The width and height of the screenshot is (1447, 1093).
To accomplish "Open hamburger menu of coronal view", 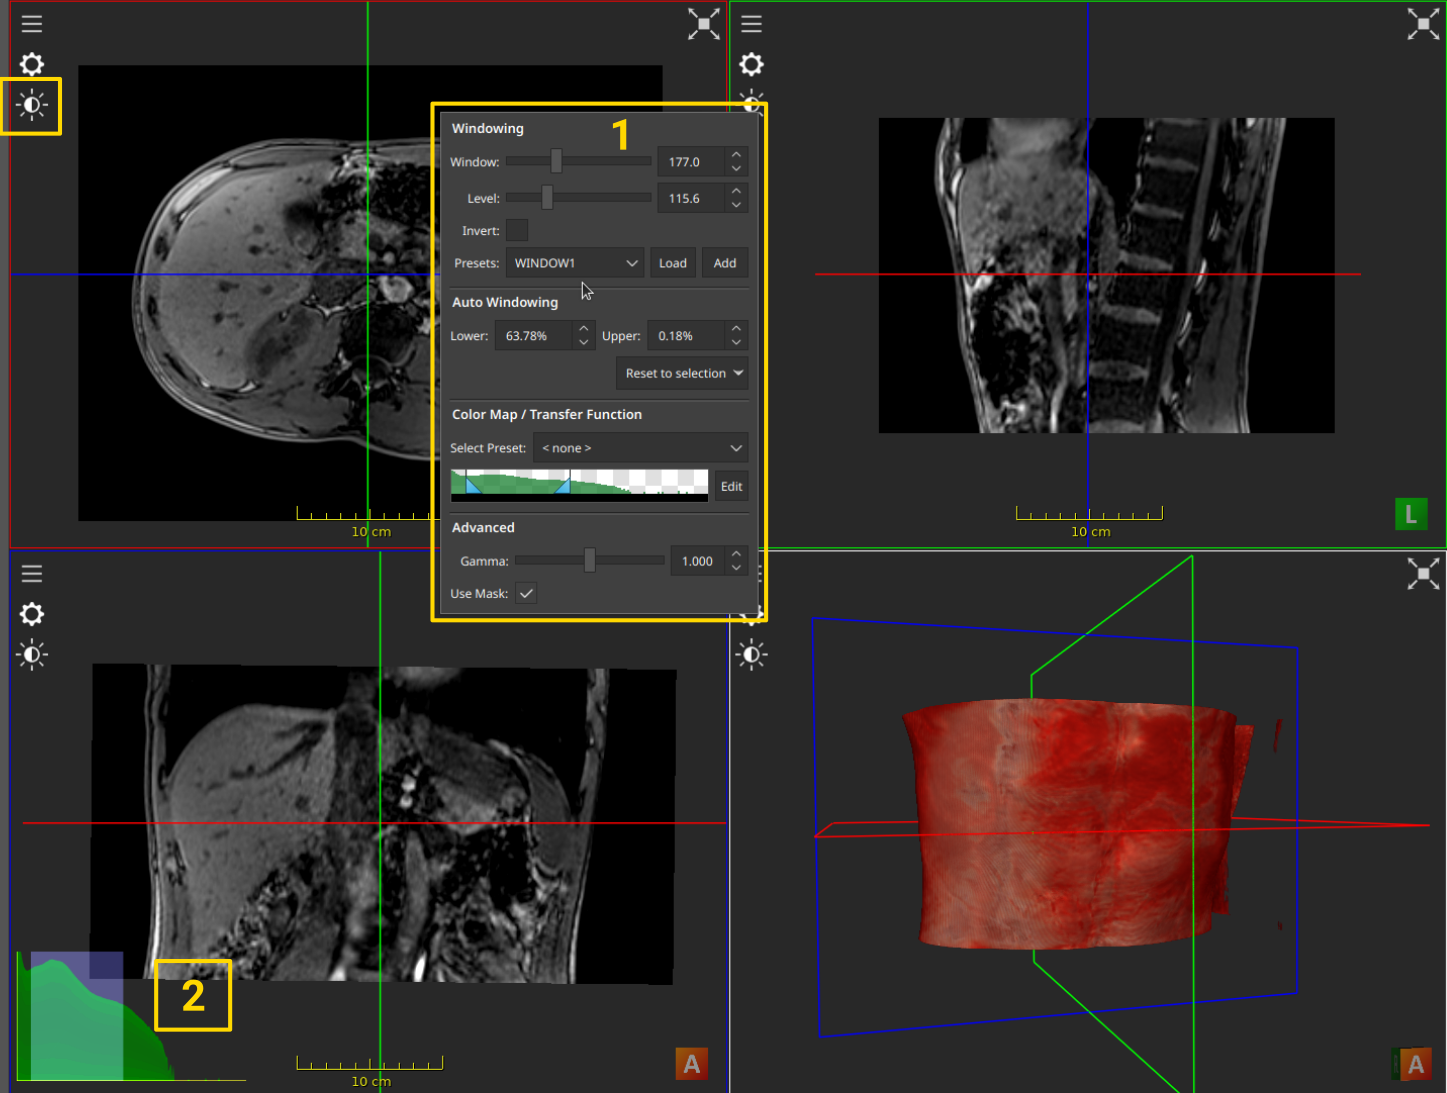I will tap(32, 574).
